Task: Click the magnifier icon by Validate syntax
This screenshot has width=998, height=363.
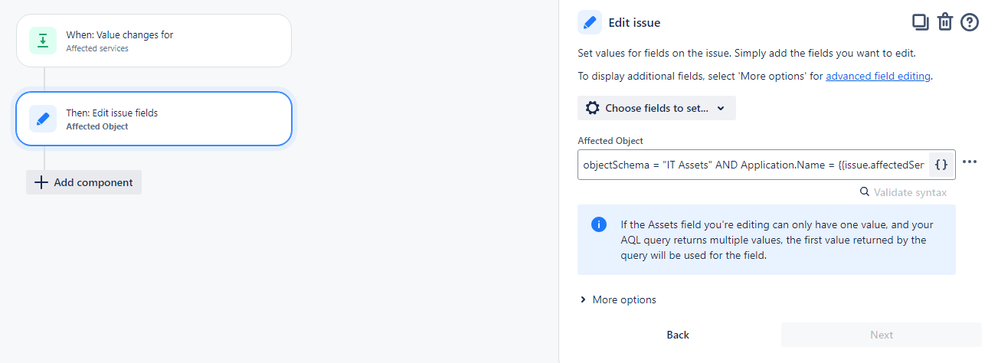Action: pos(864,192)
